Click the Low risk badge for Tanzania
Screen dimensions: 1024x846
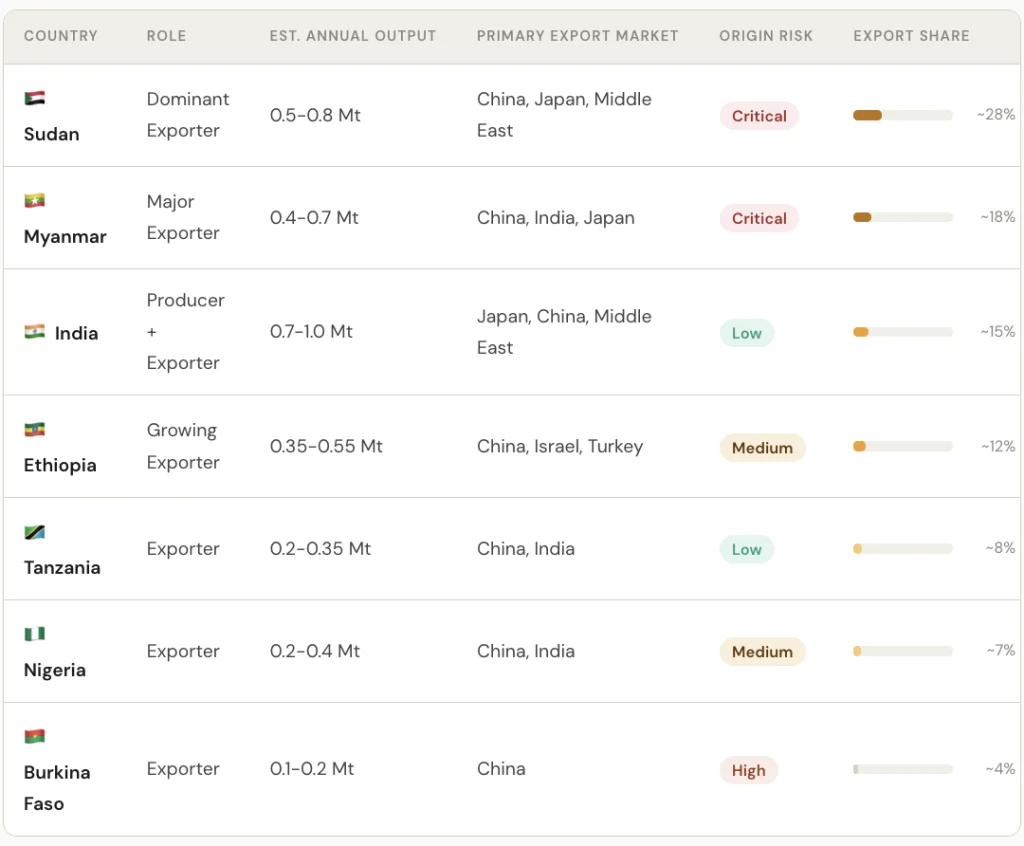click(x=746, y=549)
